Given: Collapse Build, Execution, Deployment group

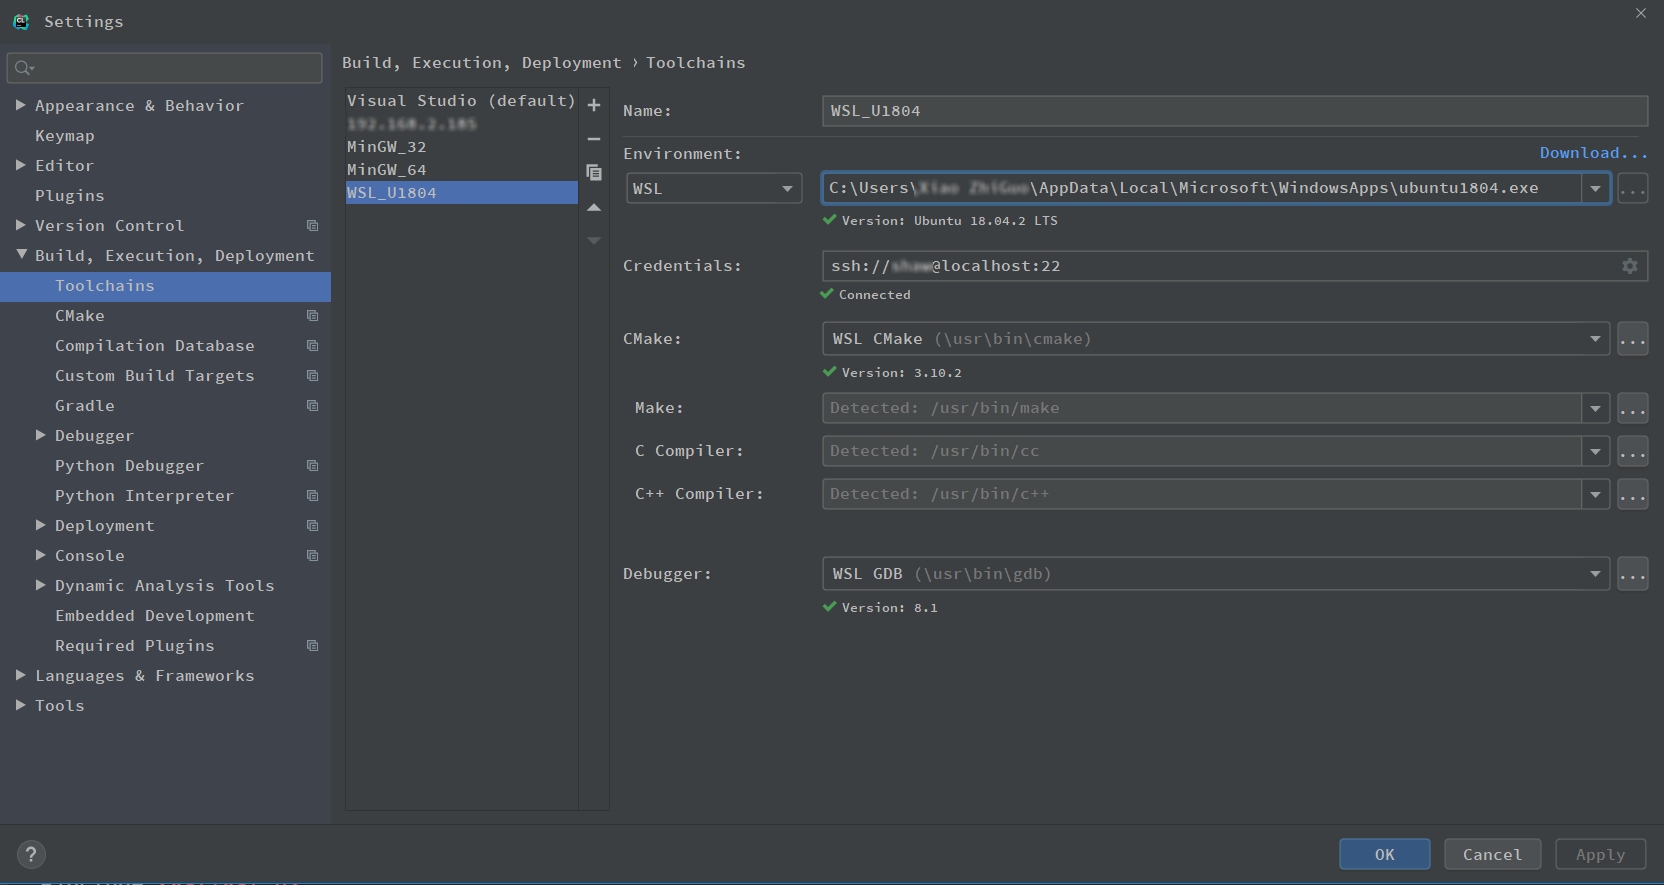Looking at the screenshot, I should pos(21,255).
